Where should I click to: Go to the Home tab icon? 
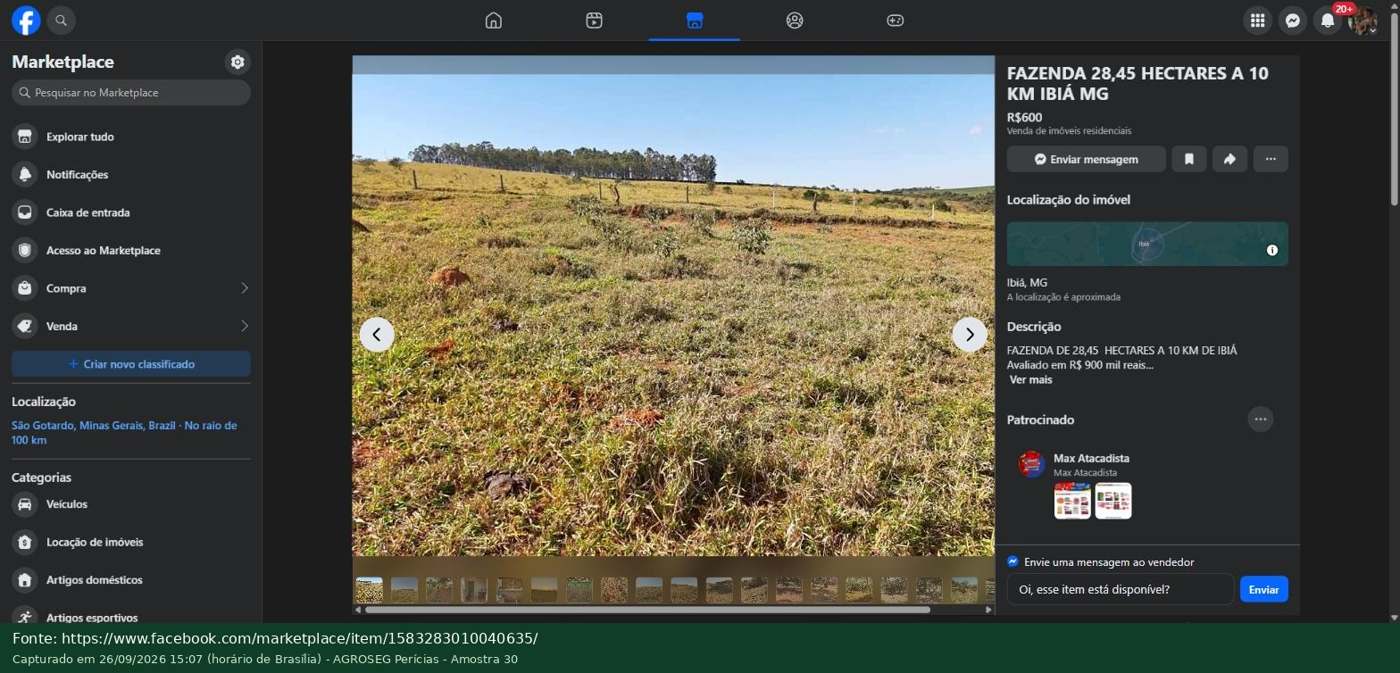[493, 20]
